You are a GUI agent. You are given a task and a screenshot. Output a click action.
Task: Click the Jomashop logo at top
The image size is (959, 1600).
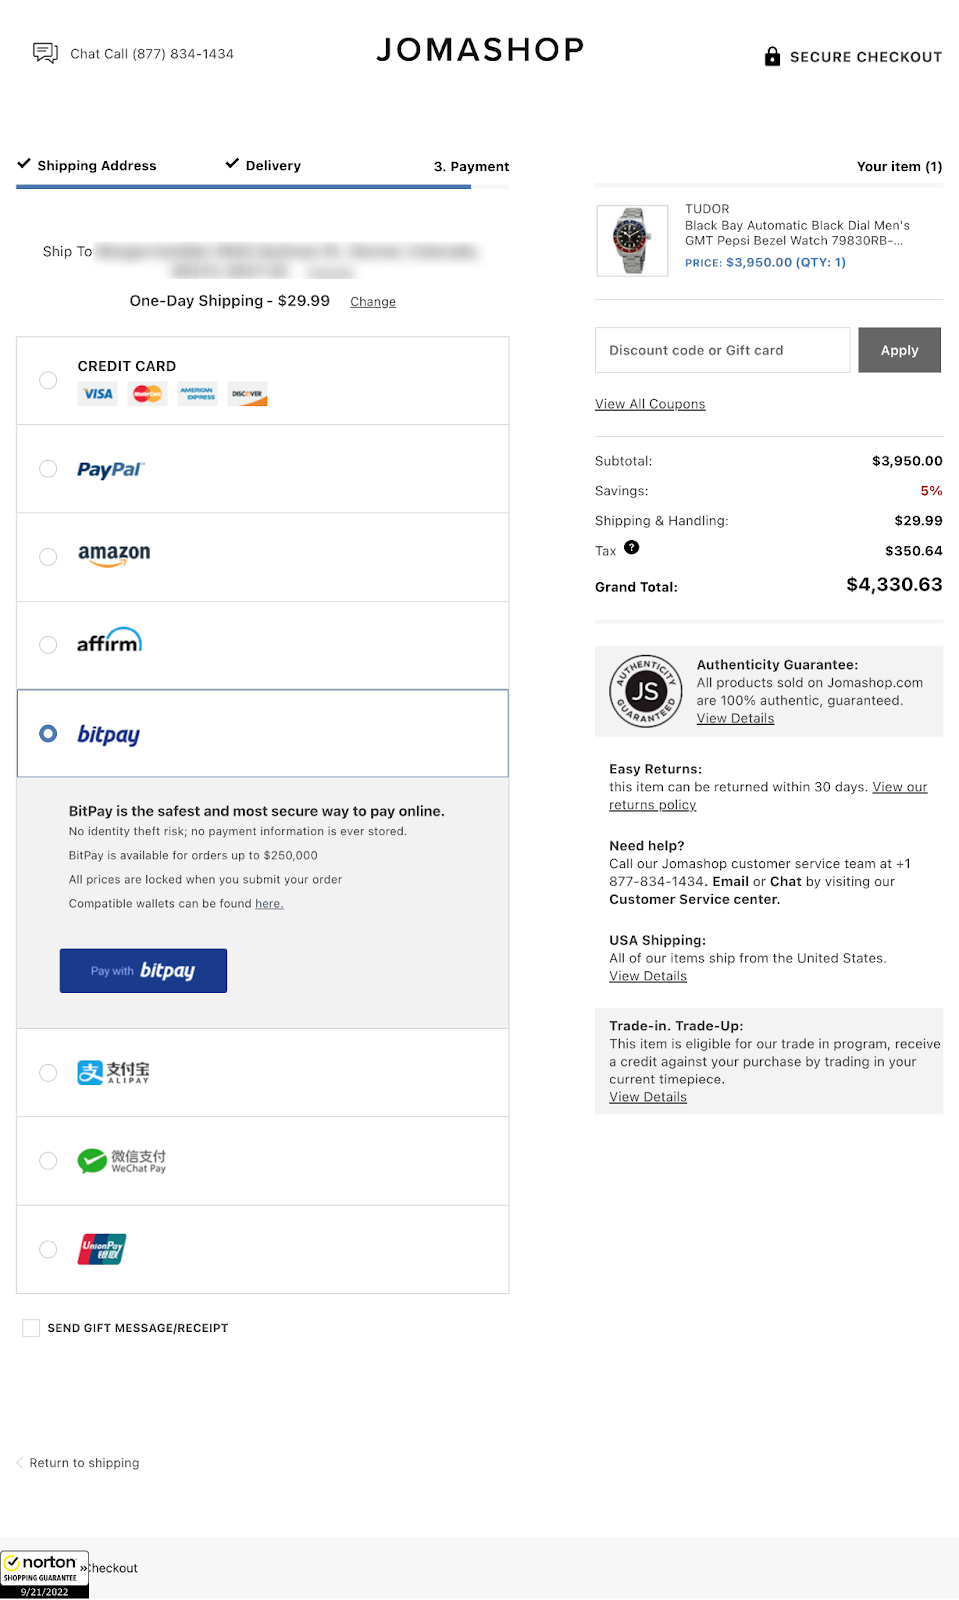tap(480, 50)
